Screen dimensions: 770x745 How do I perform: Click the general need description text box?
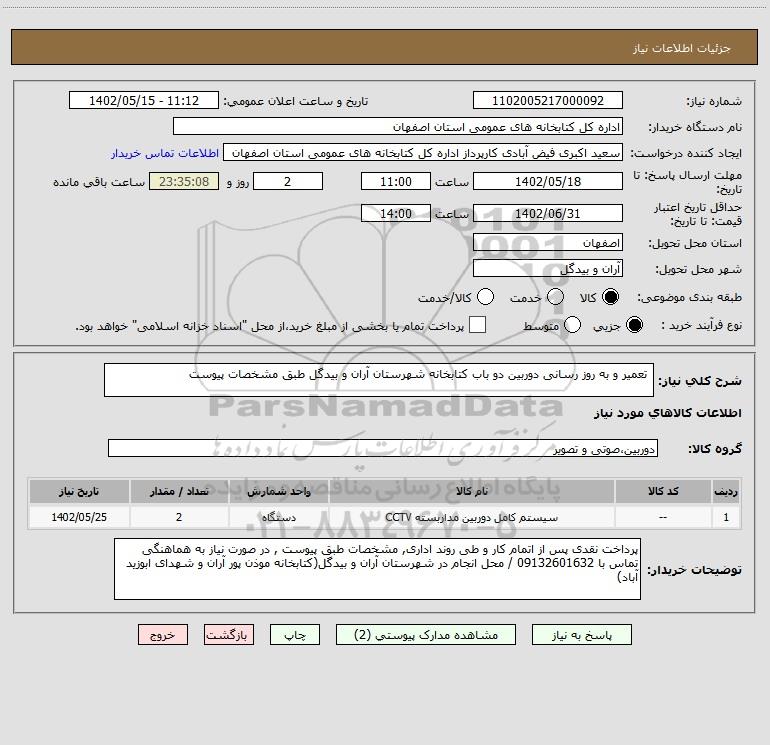tap(379, 380)
